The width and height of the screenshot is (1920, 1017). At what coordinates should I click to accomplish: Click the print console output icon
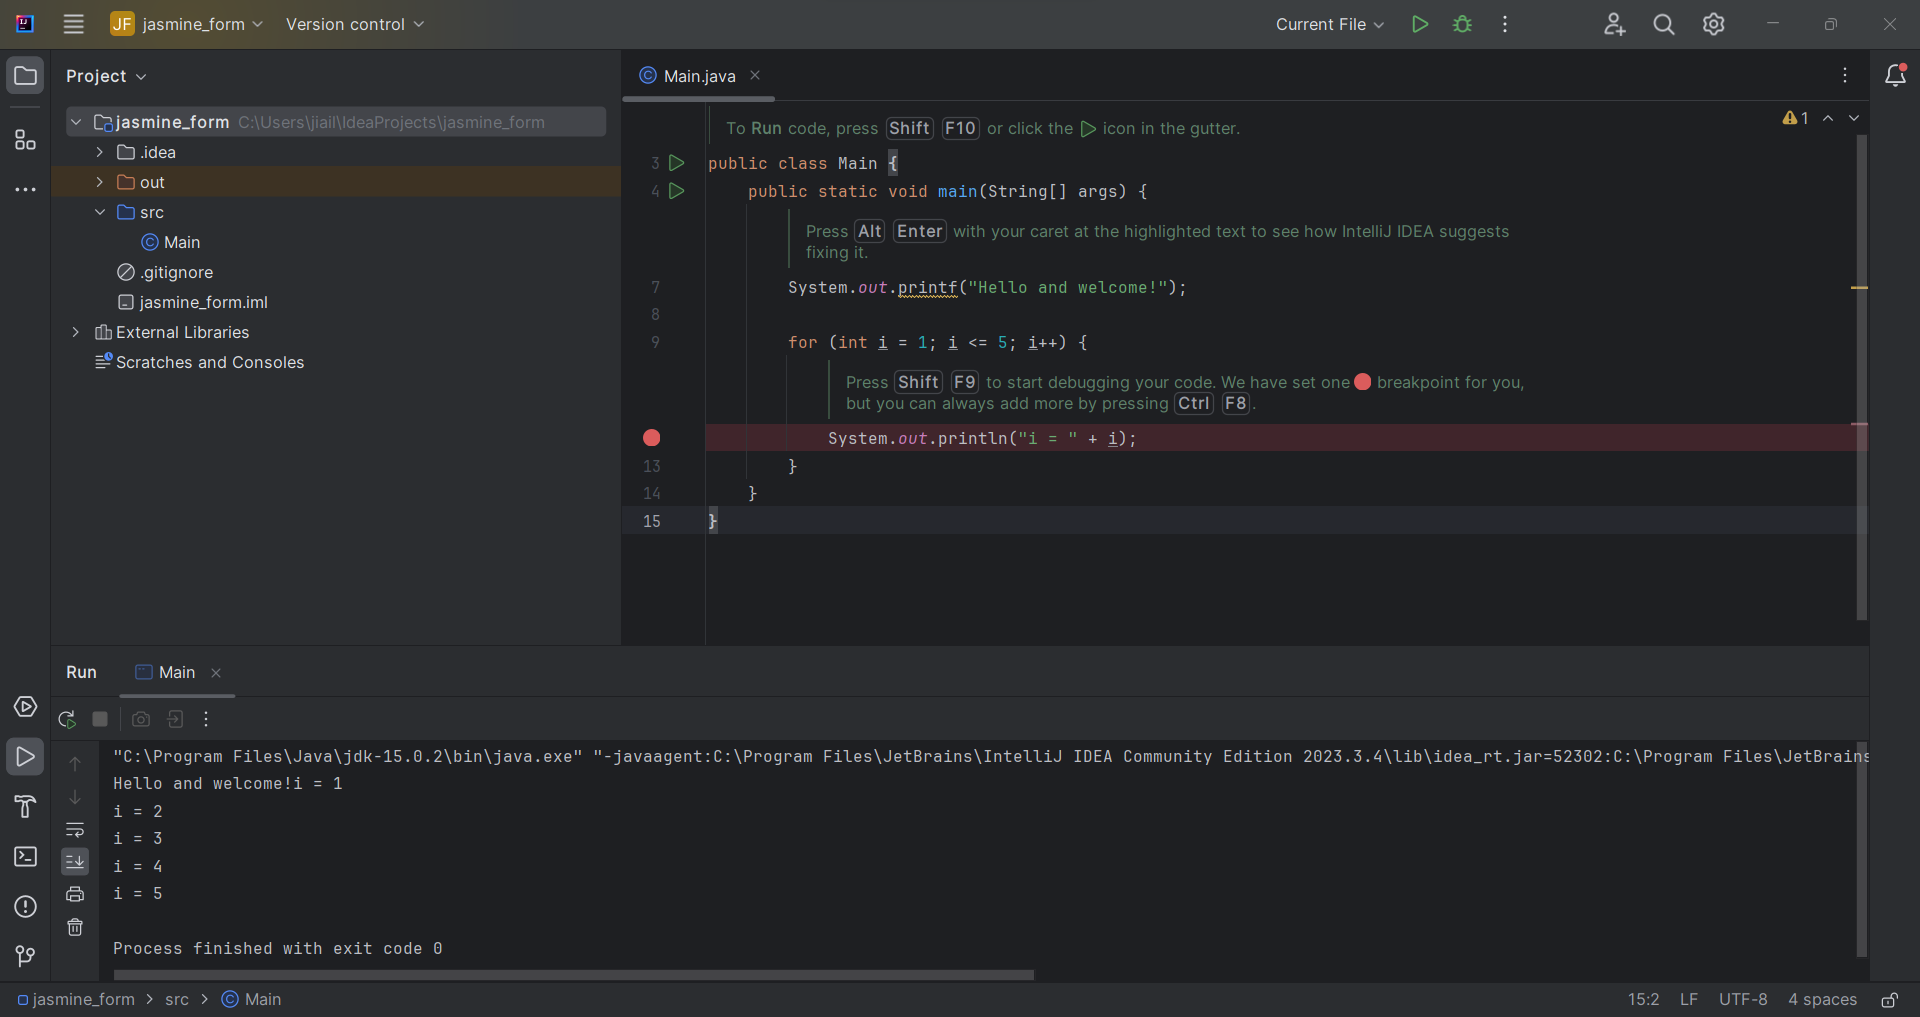(75, 894)
